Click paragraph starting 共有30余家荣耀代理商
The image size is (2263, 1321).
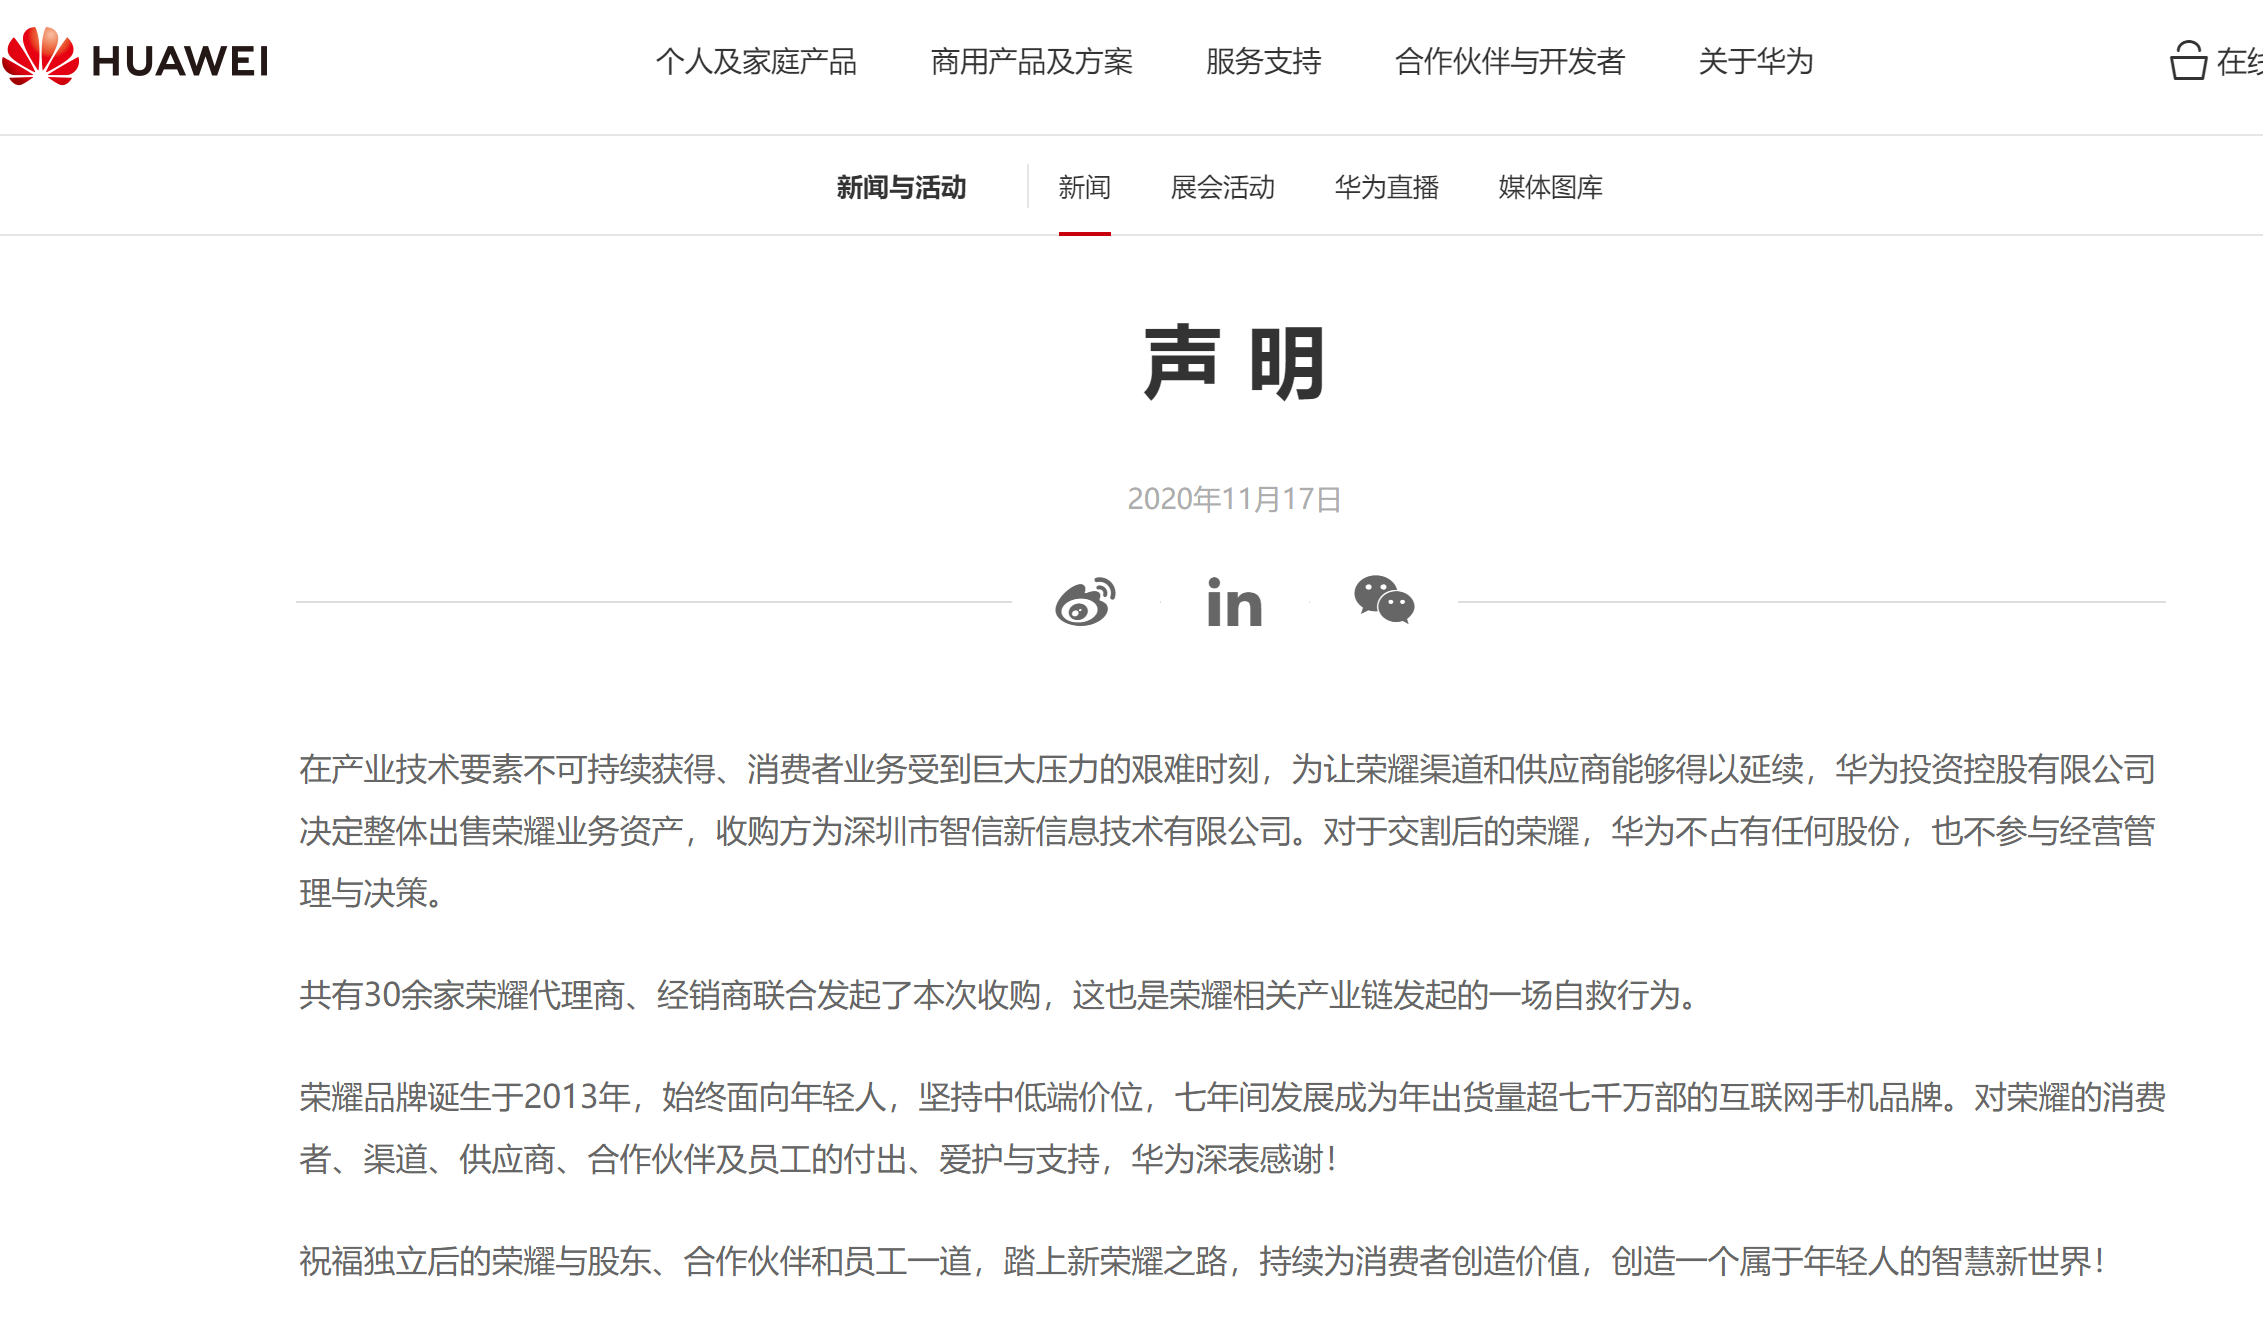1000,995
